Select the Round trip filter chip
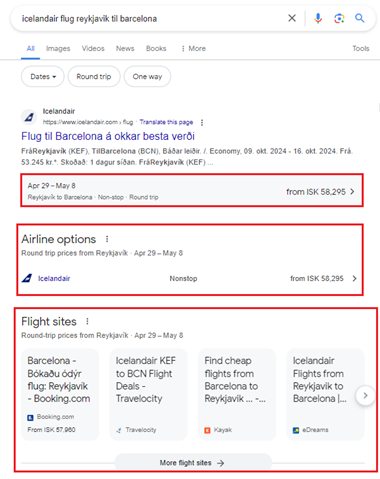 coord(94,77)
